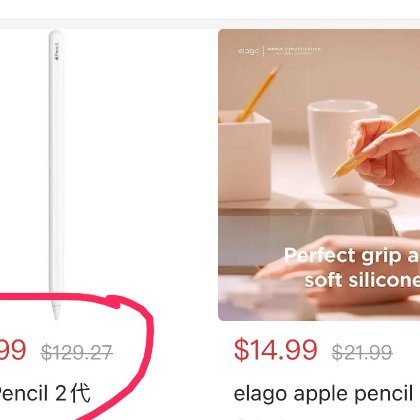Open the elago silicone cover product photo

pyautogui.click(x=319, y=175)
